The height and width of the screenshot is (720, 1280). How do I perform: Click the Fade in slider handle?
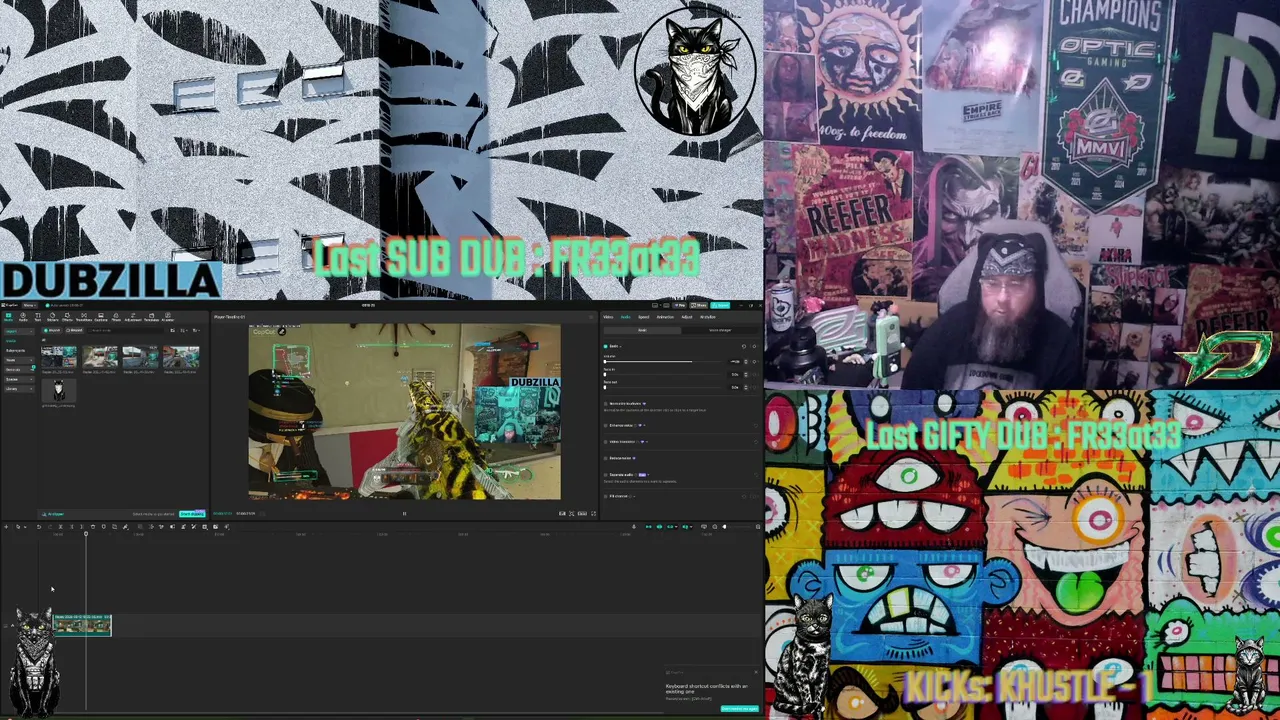tap(605, 375)
